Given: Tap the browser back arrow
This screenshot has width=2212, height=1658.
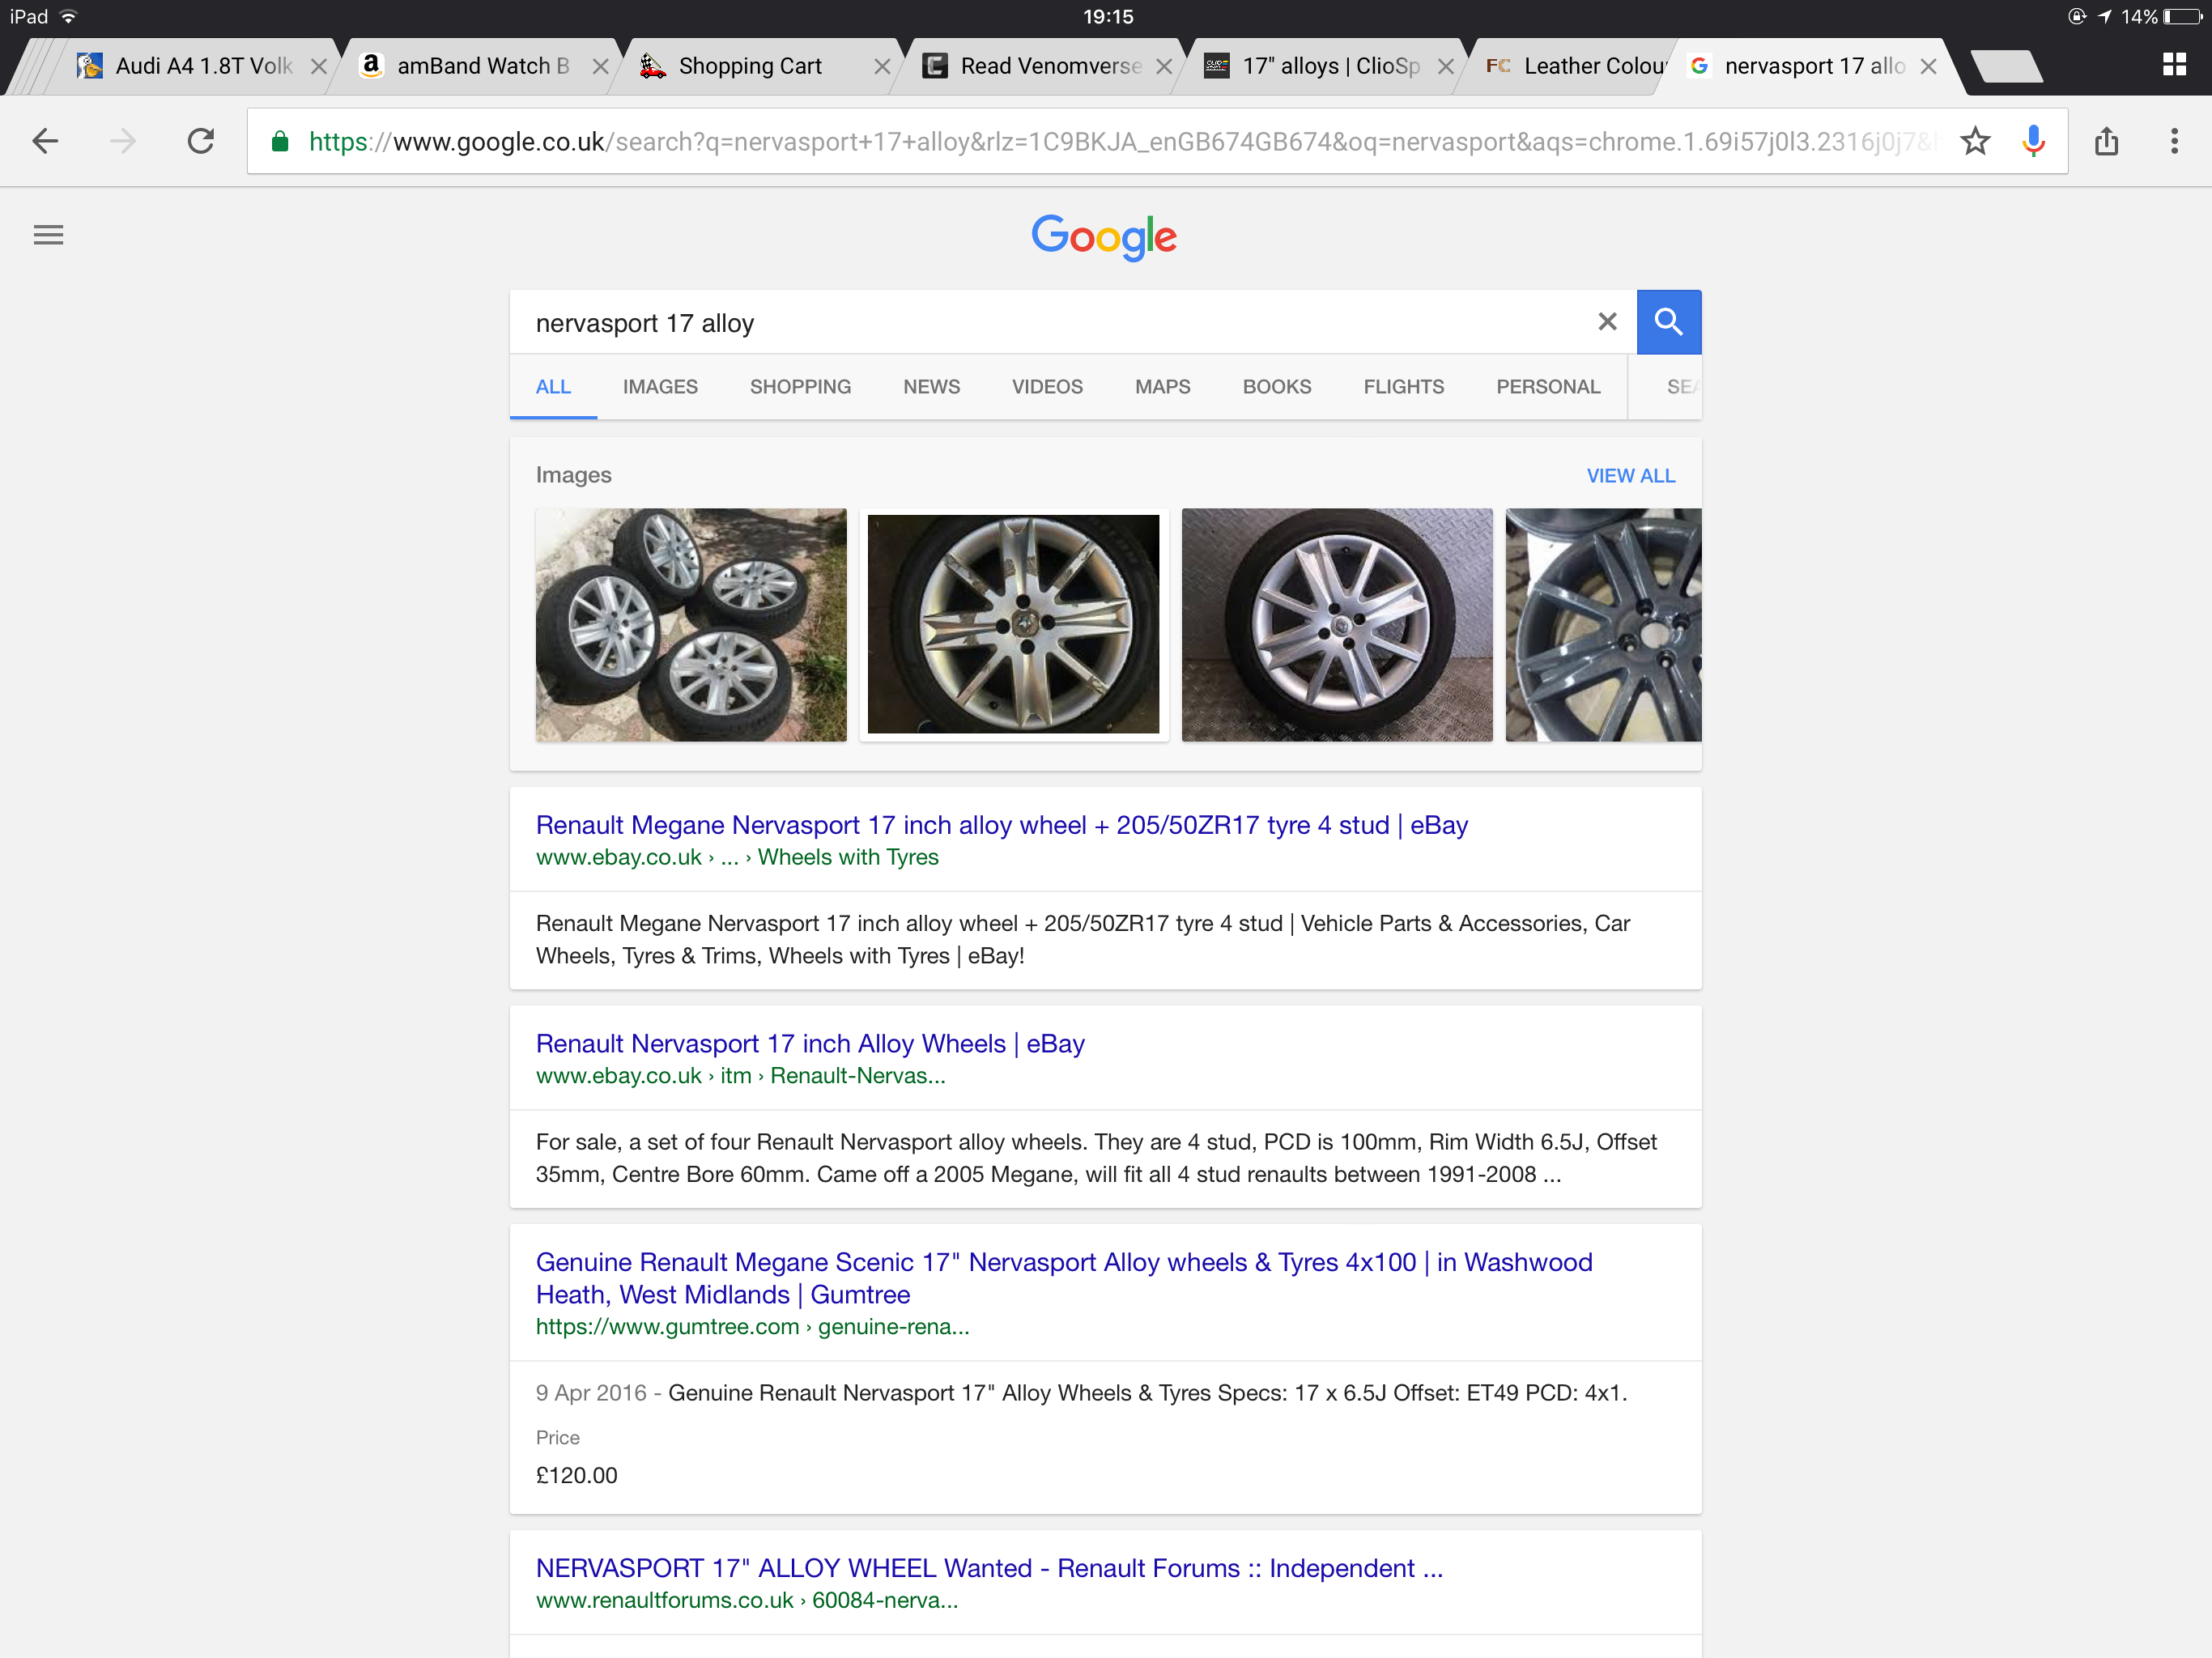Looking at the screenshot, I should click(x=45, y=141).
